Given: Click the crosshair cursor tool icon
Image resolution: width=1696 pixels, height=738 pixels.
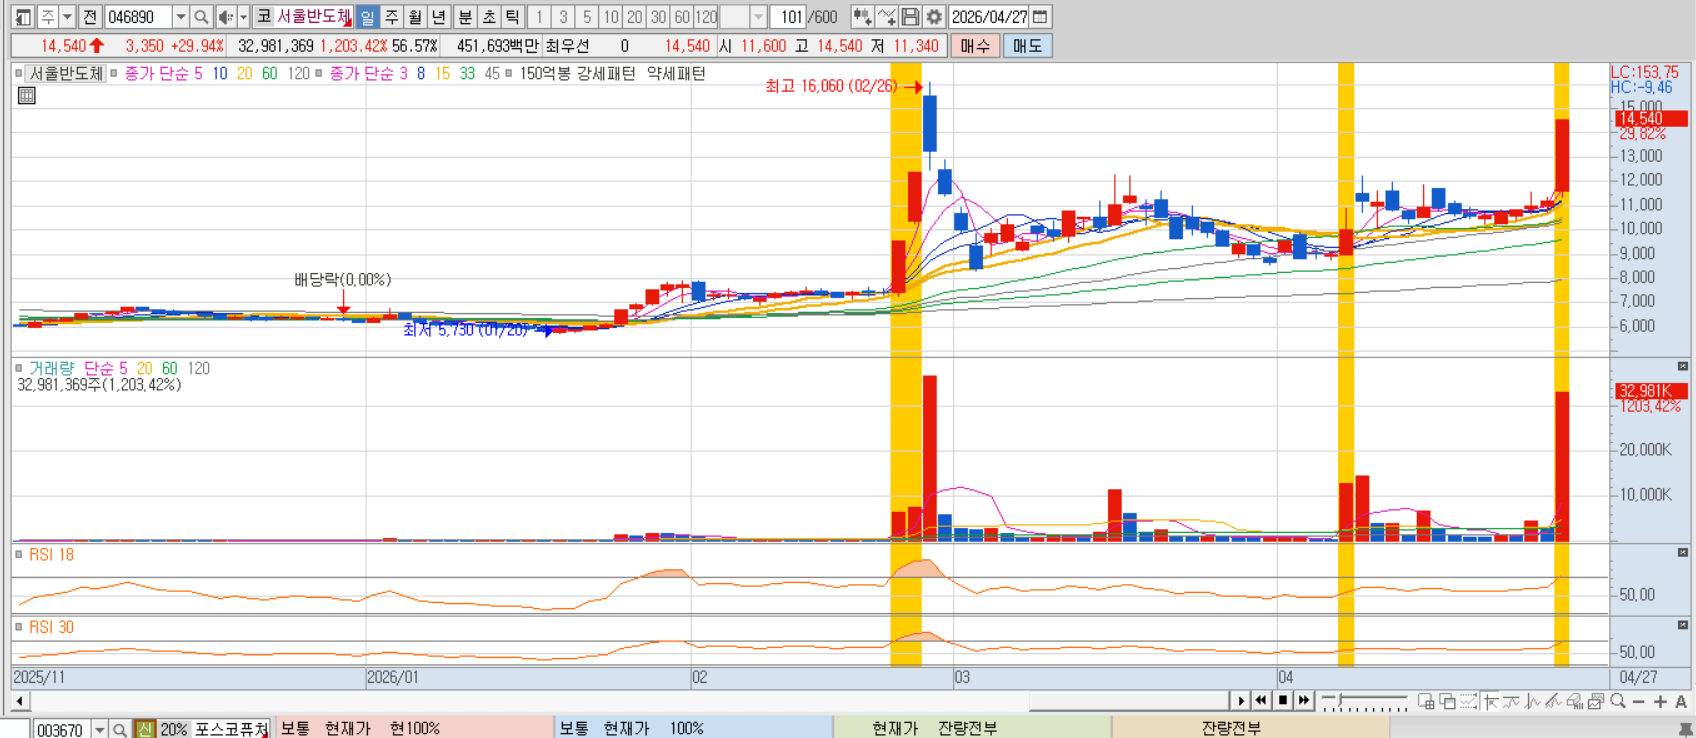Looking at the screenshot, I should (x=1491, y=701).
